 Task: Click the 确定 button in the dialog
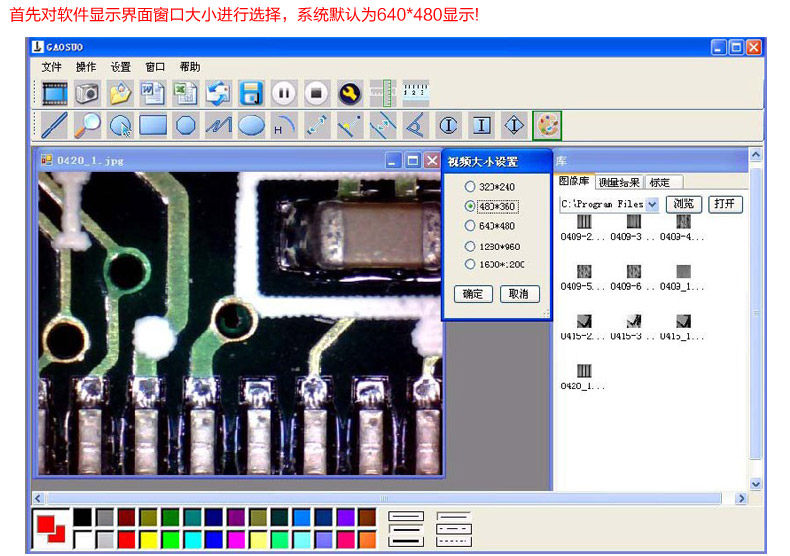pyautogui.click(x=473, y=294)
